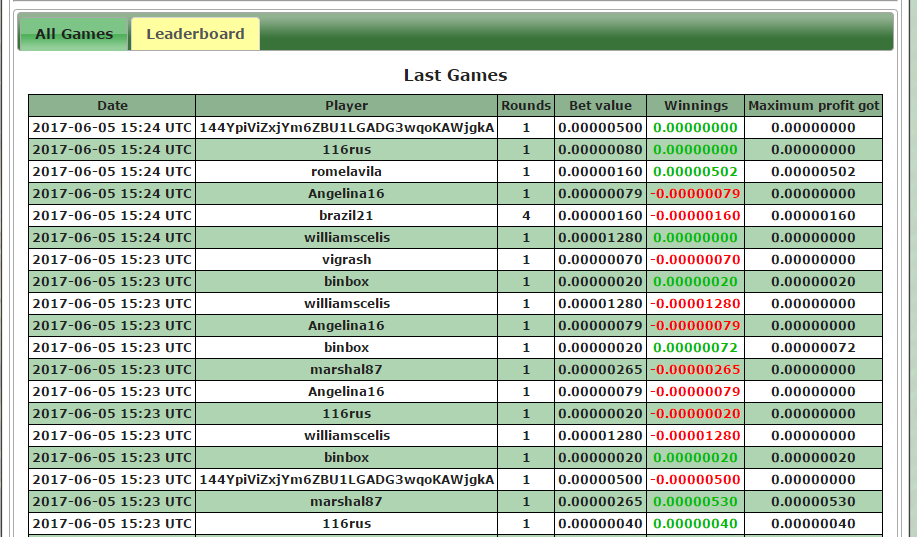Click the Rounds value 4 for brazil21
The width and height of the screenshot is (917, 537).
click(x=526, y=215)
